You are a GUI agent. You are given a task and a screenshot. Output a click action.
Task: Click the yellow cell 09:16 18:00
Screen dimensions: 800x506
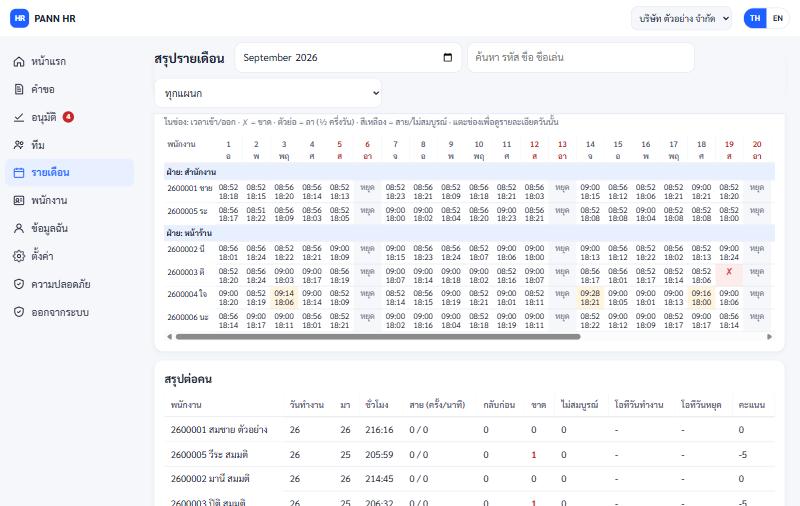(702, 298)
